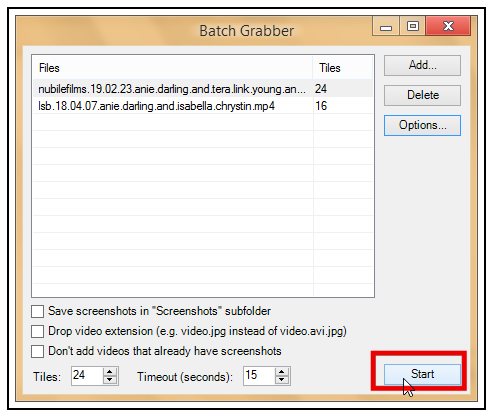Click the Files column header
The width and height of the screenshot is (493, 417).
click(x=172, y=68)
